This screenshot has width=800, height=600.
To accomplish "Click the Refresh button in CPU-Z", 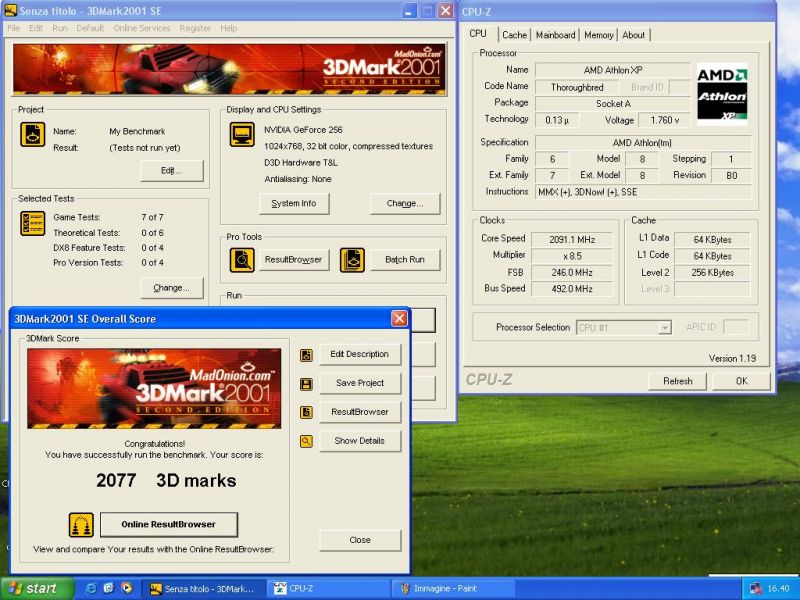I will (678, 381).
